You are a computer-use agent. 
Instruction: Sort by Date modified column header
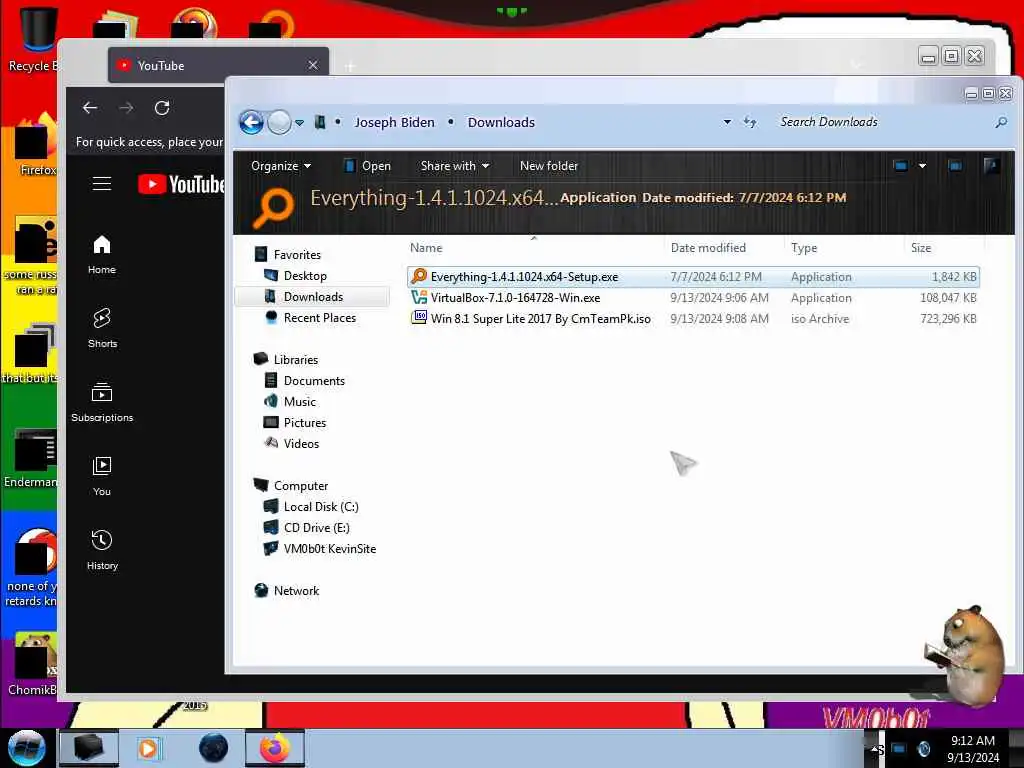click(724, 248)
